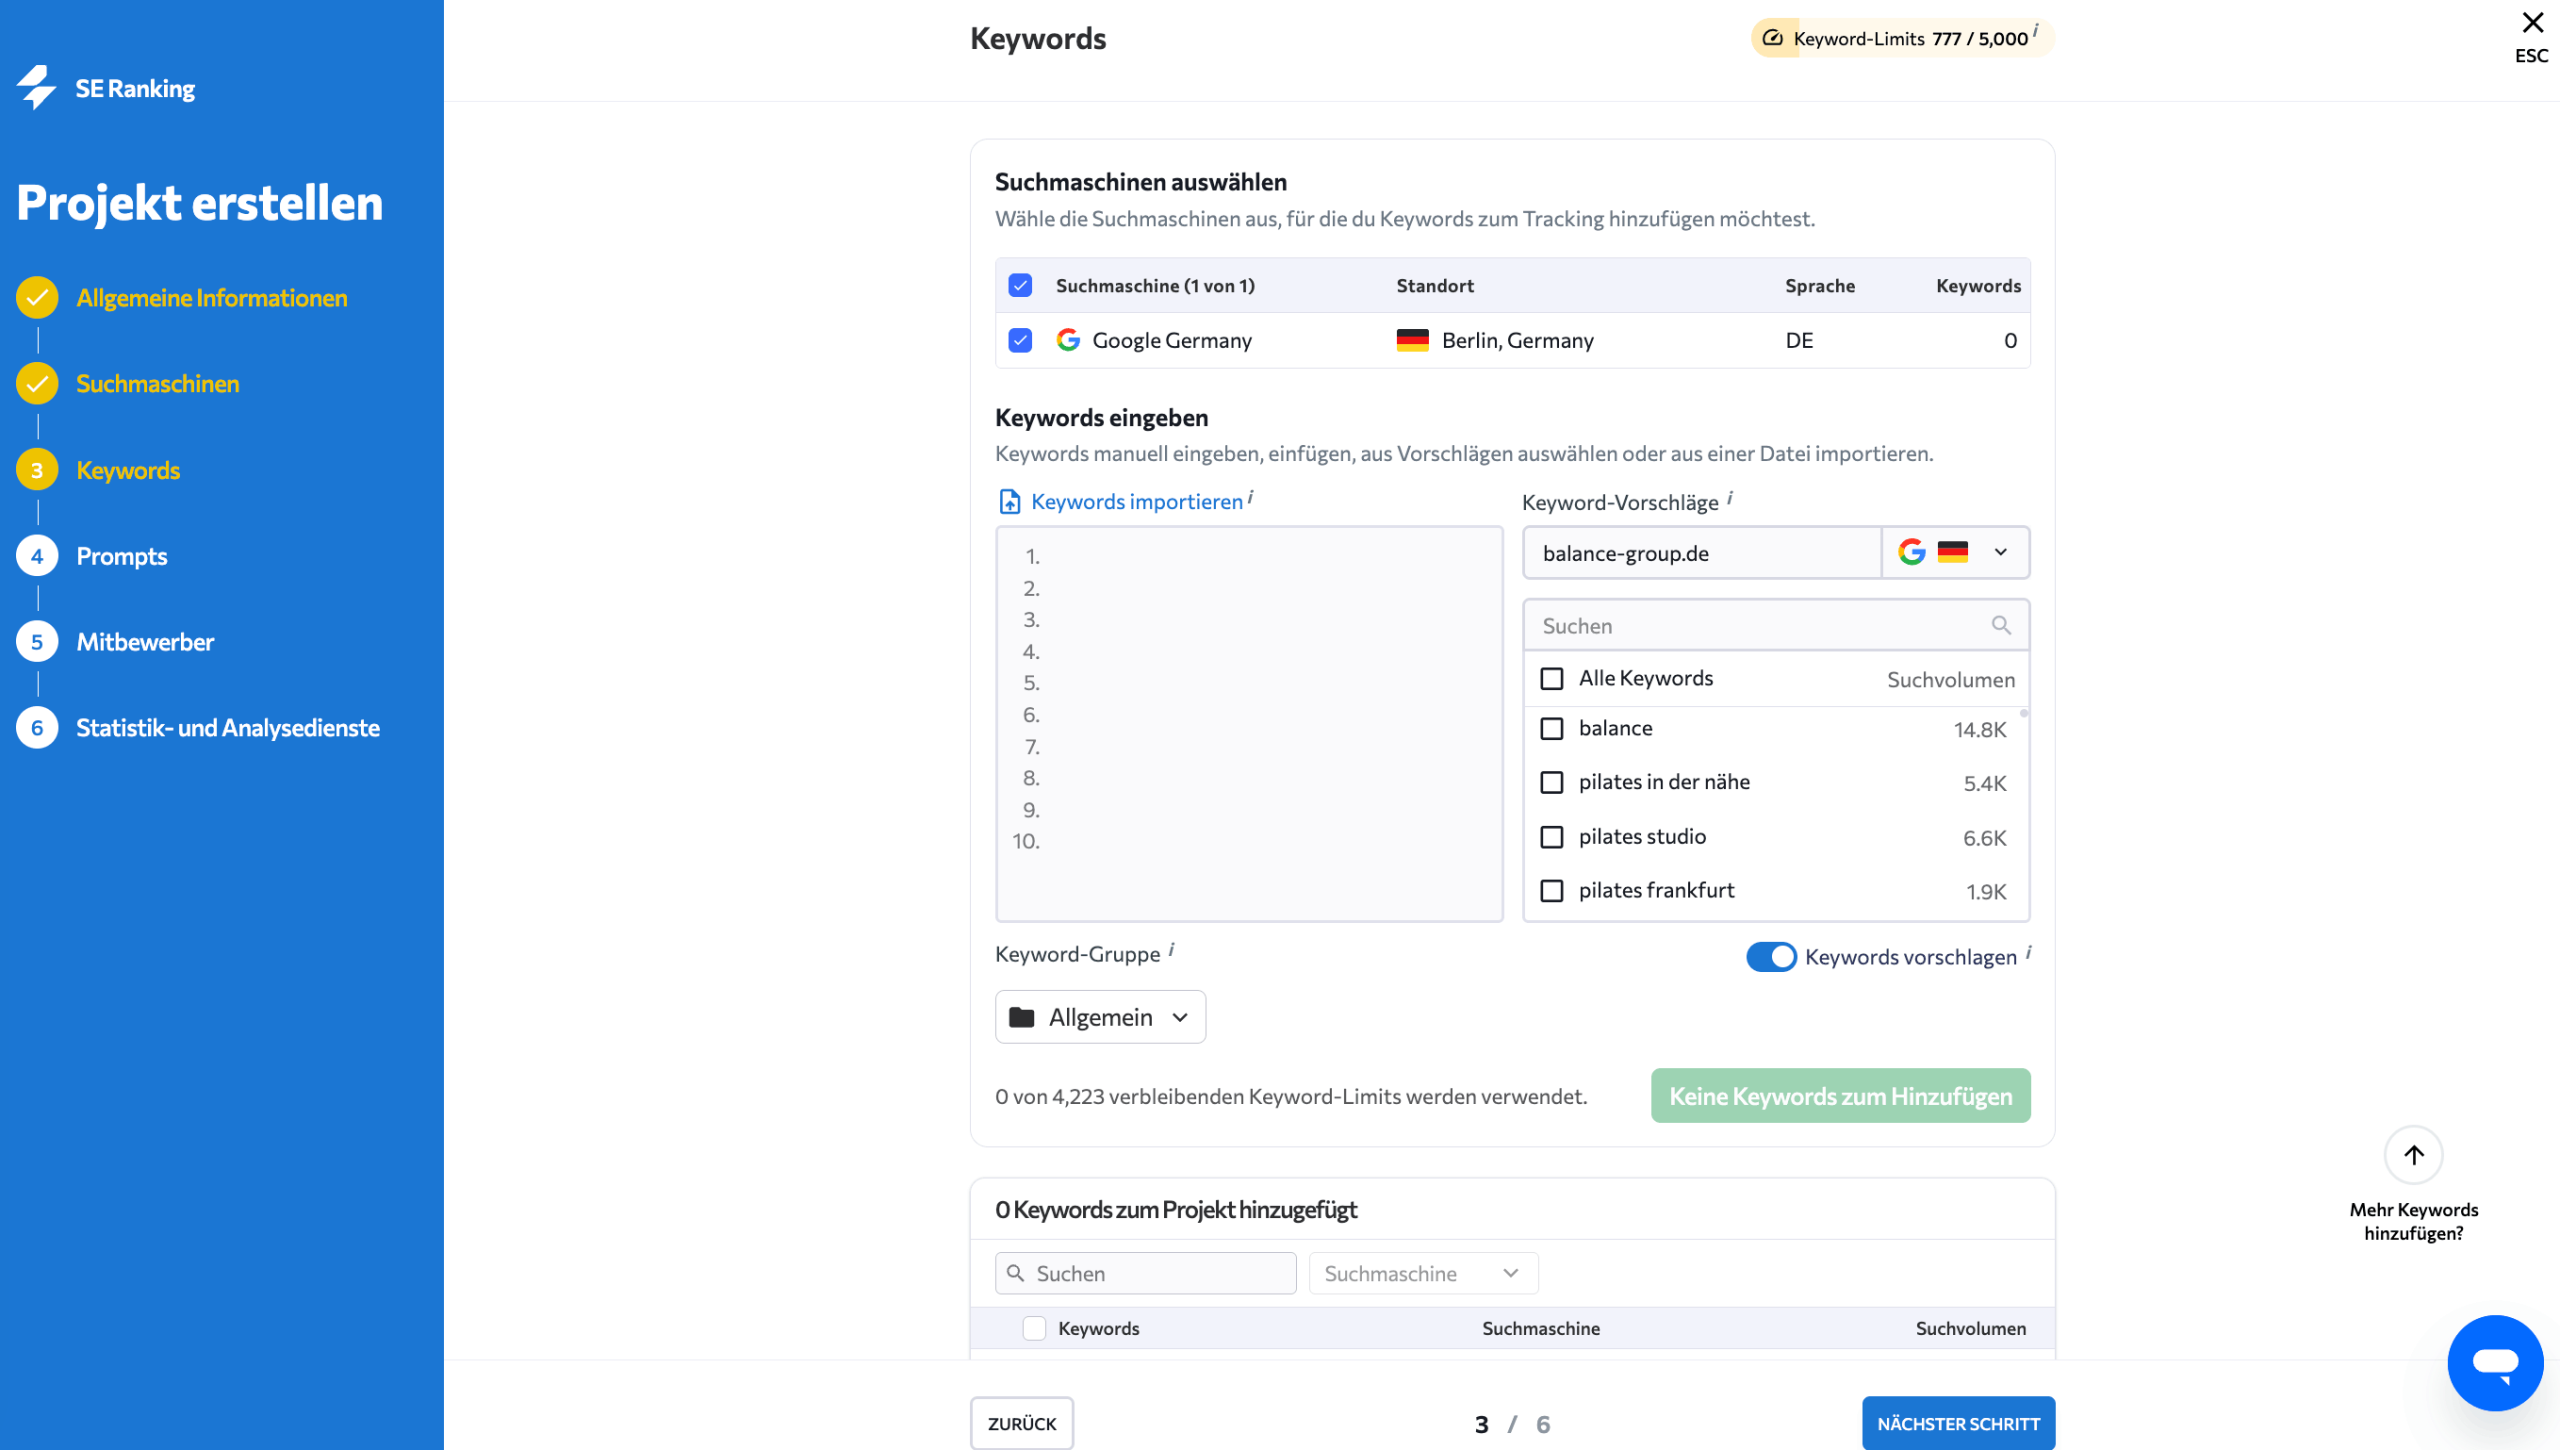Image resolution: width=2560 pixels, height=1450 pixels.
Task: Expand the Allgemein keyword group dropdown
Action: click(x=1100, y=1017)
